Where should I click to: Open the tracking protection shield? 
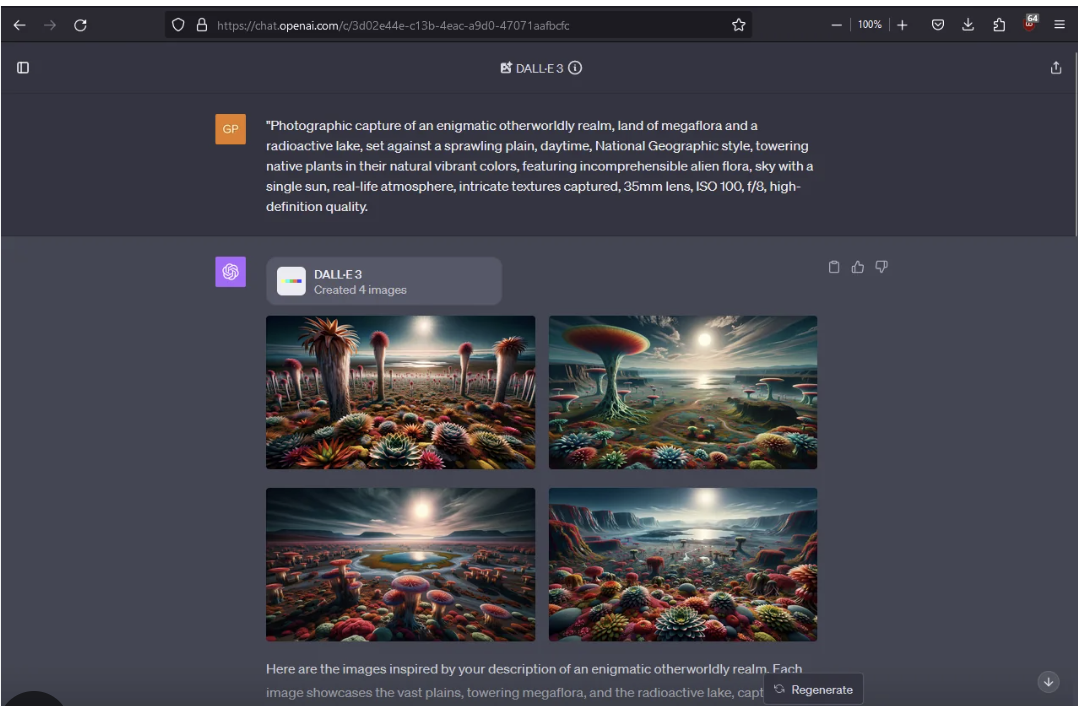[x=178, y=25]
